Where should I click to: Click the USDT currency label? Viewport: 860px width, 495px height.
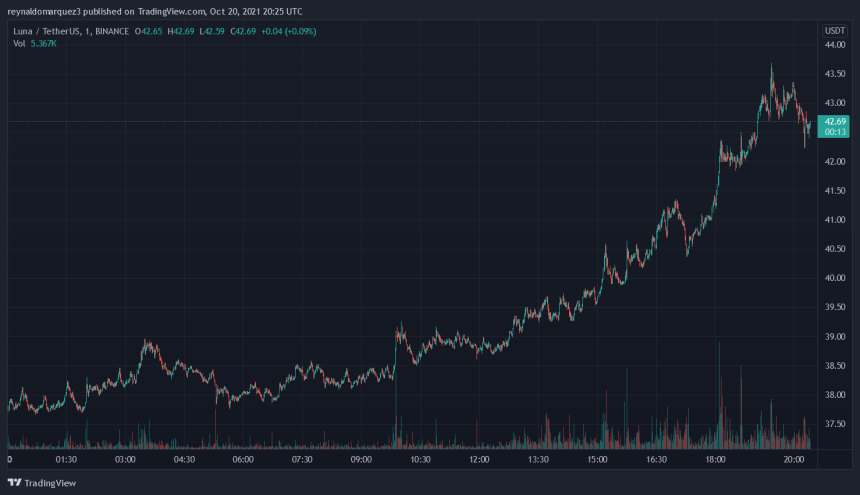(x=833, y=31)
